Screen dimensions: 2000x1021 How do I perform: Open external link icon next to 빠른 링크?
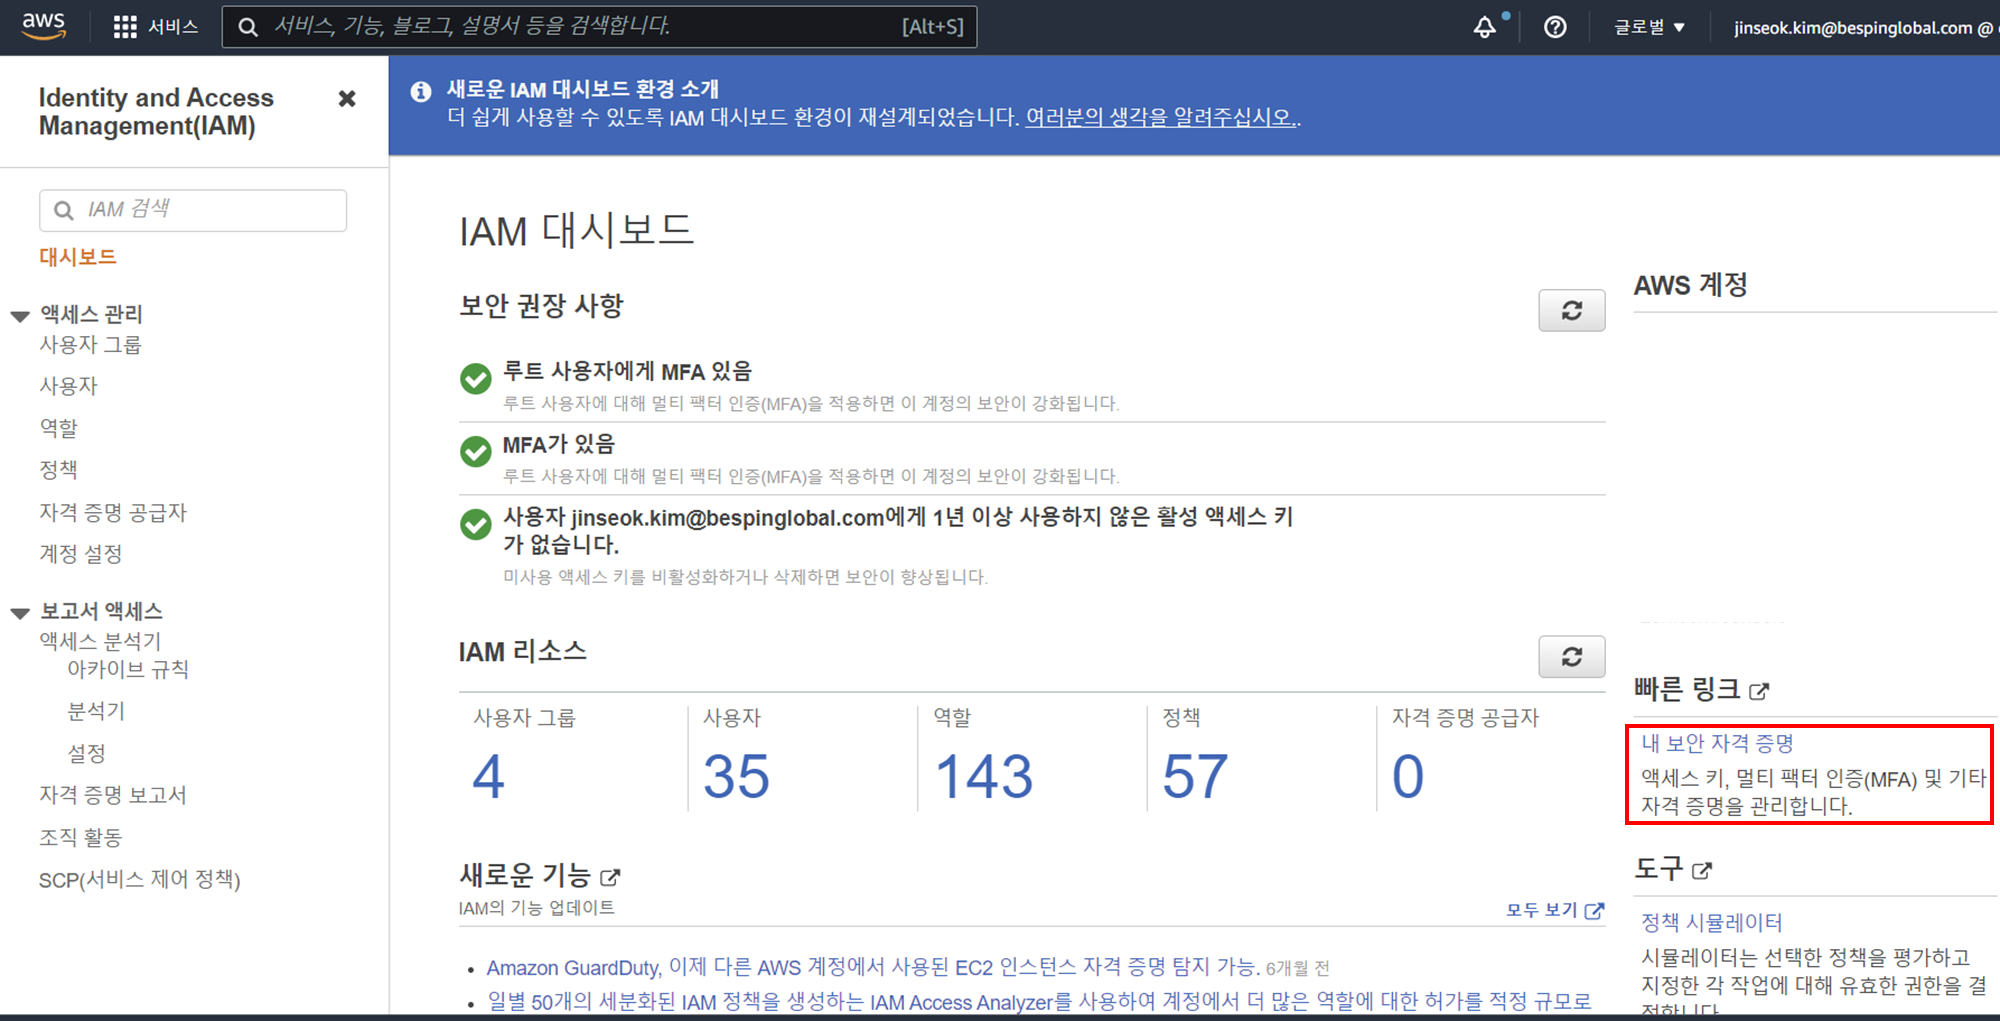[1759, 690]
